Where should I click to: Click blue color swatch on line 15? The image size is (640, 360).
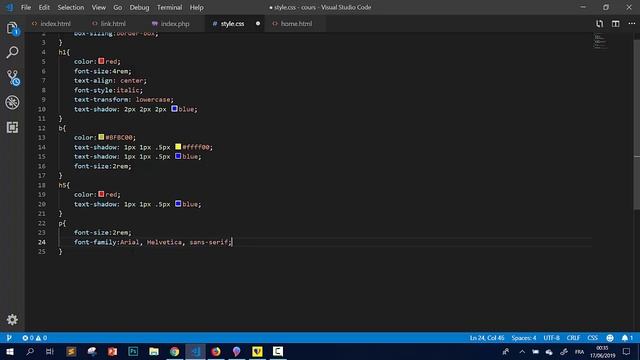click(178, 156)
